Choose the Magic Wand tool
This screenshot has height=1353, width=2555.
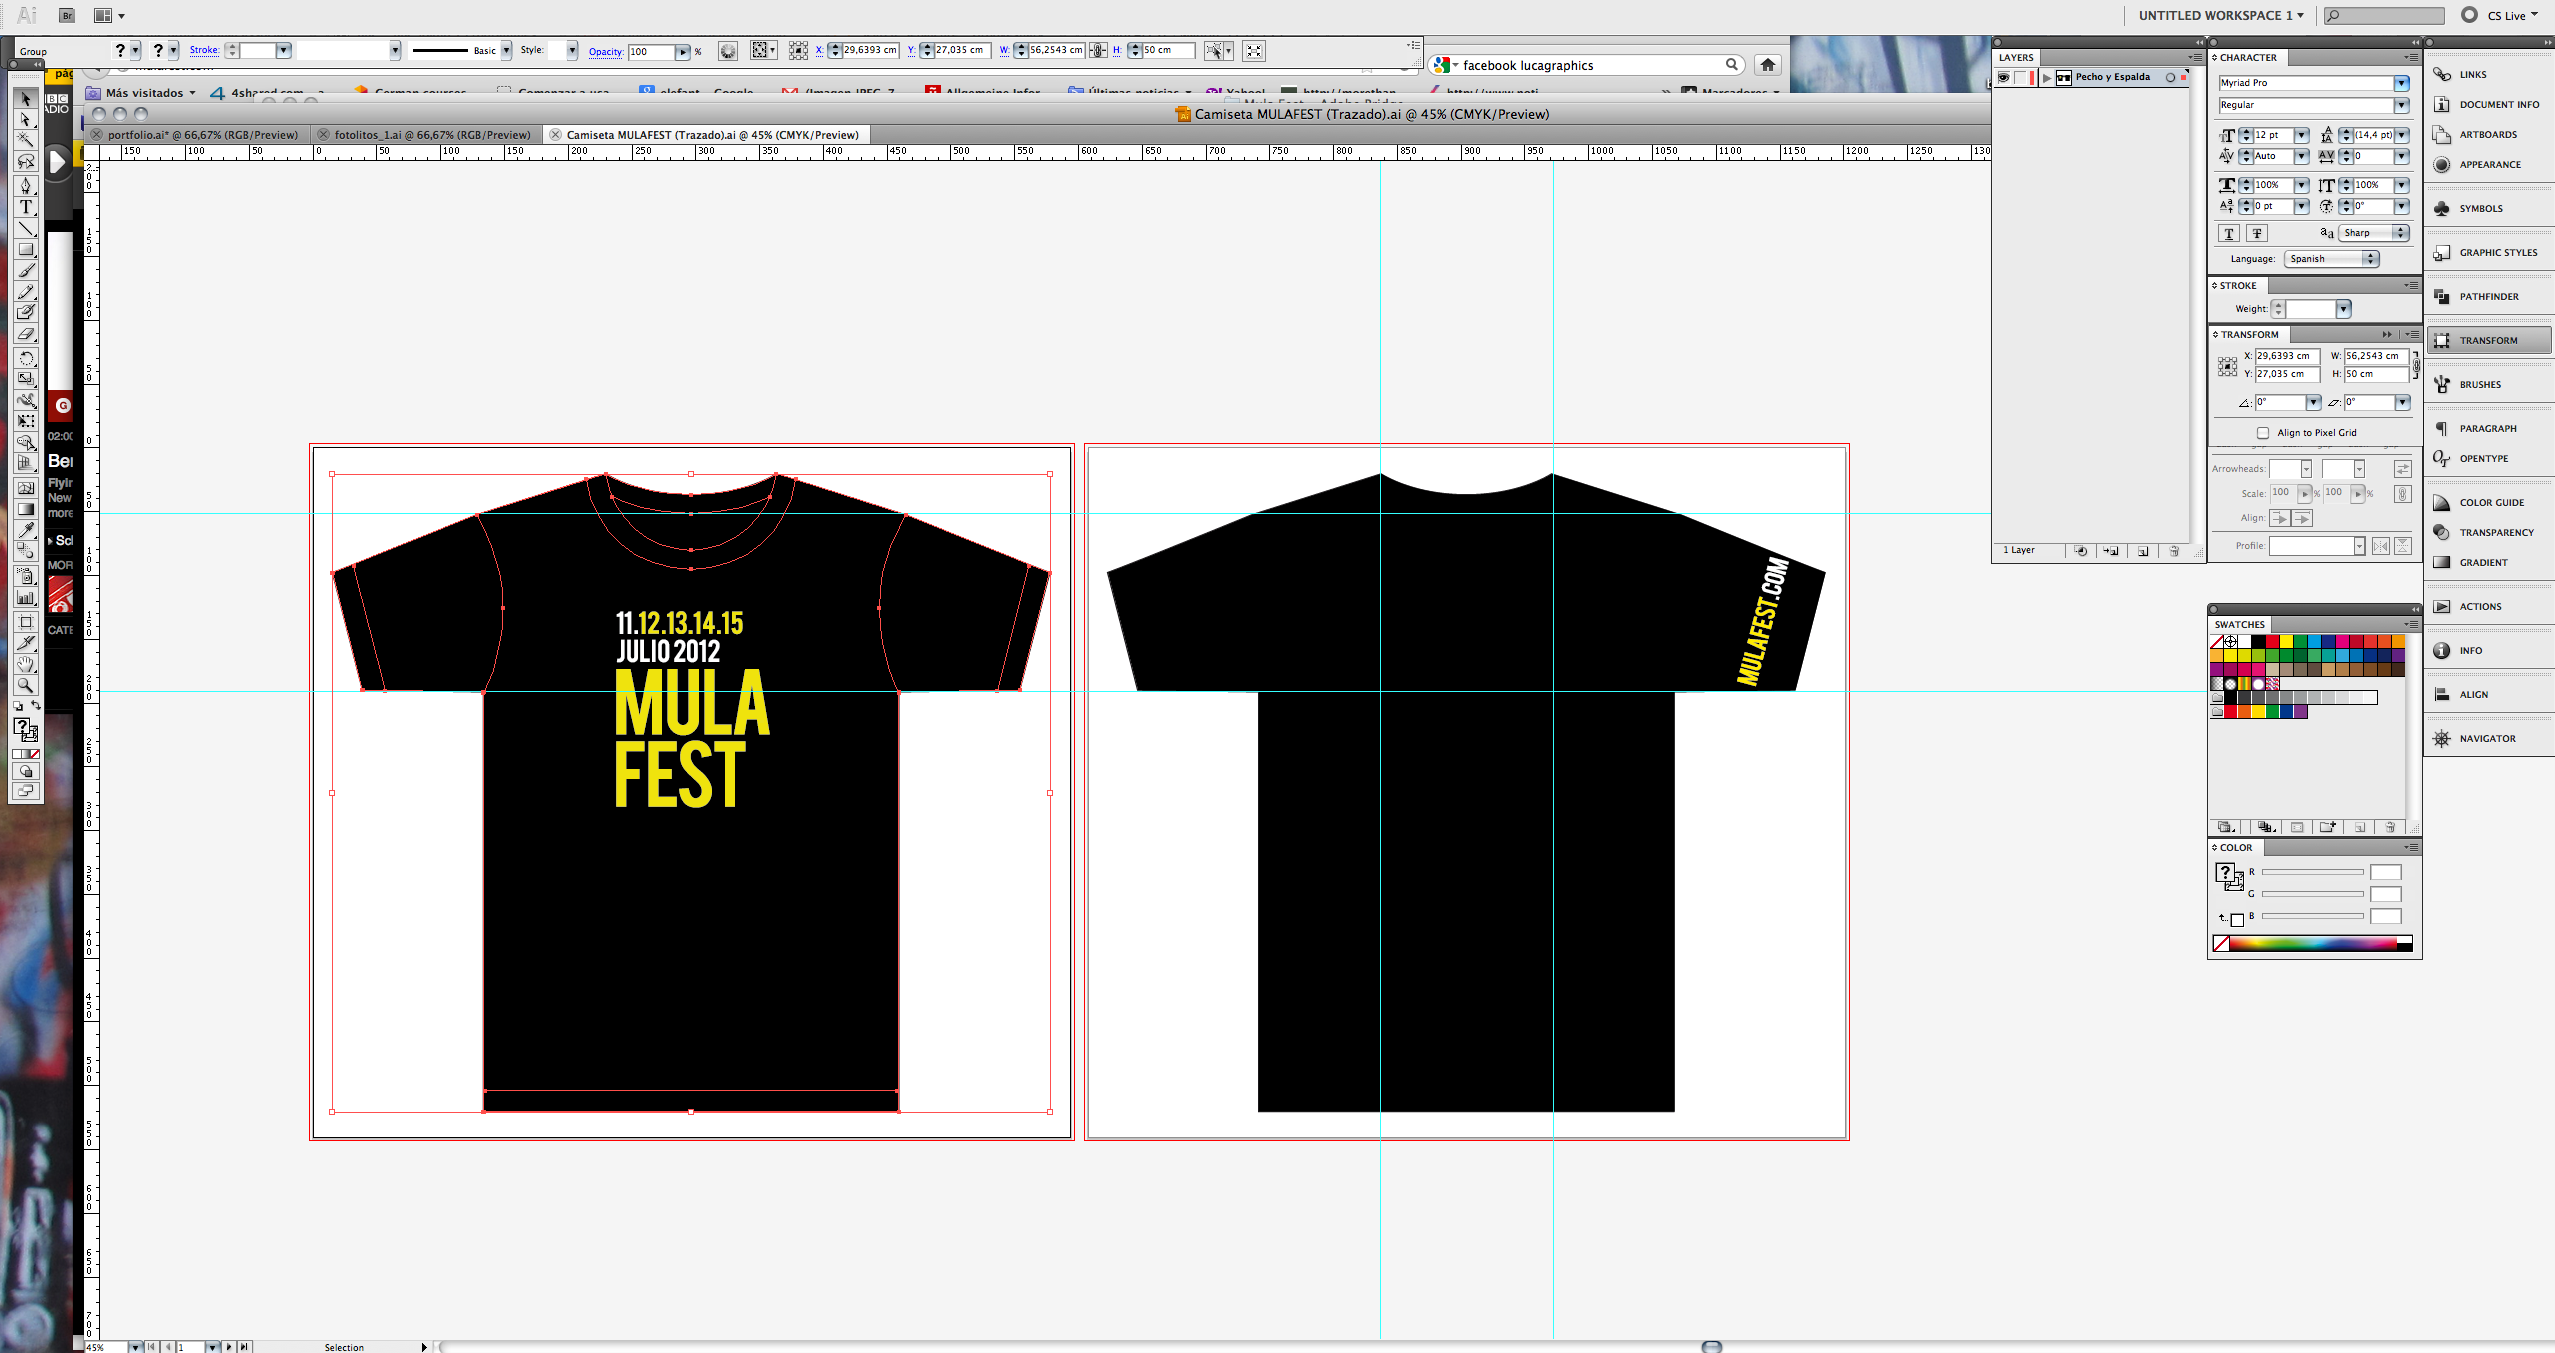26,140
